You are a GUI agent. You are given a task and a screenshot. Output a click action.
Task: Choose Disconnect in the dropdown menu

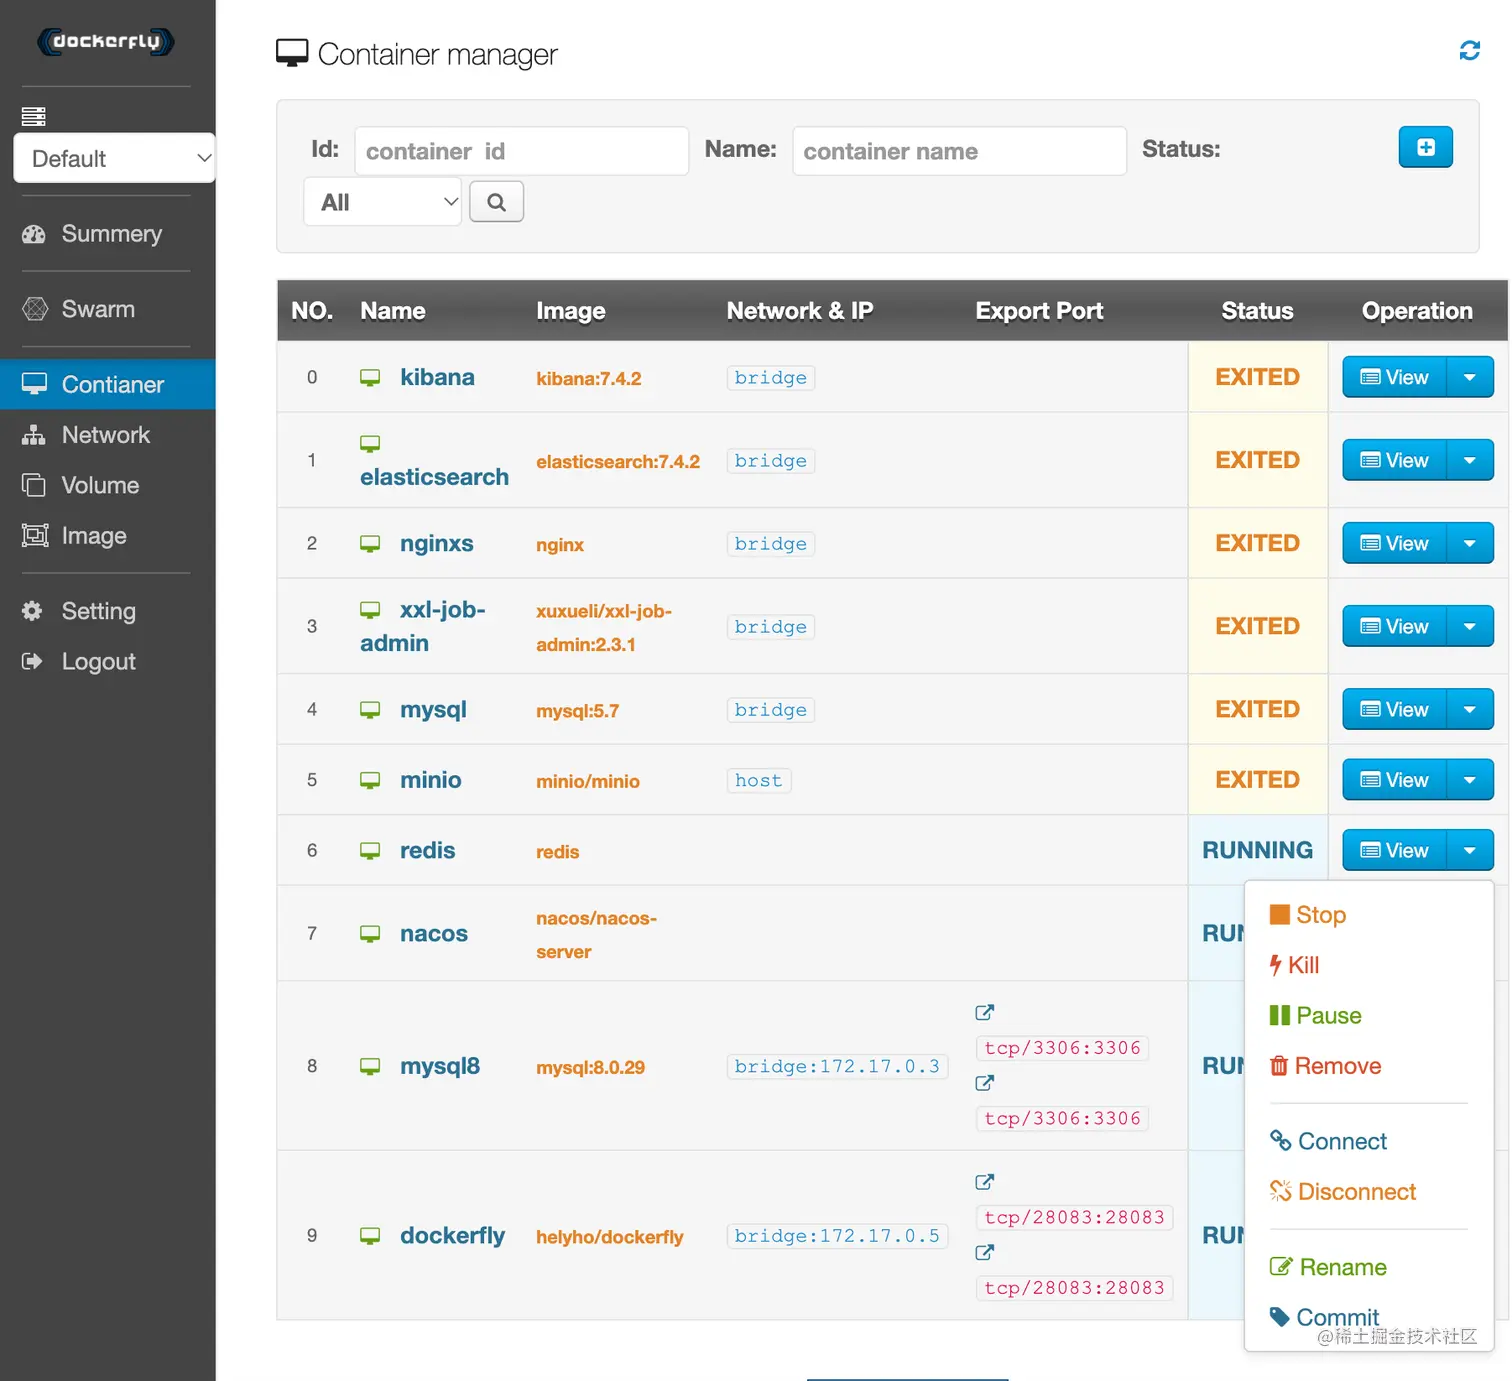click(1343, 1191)
